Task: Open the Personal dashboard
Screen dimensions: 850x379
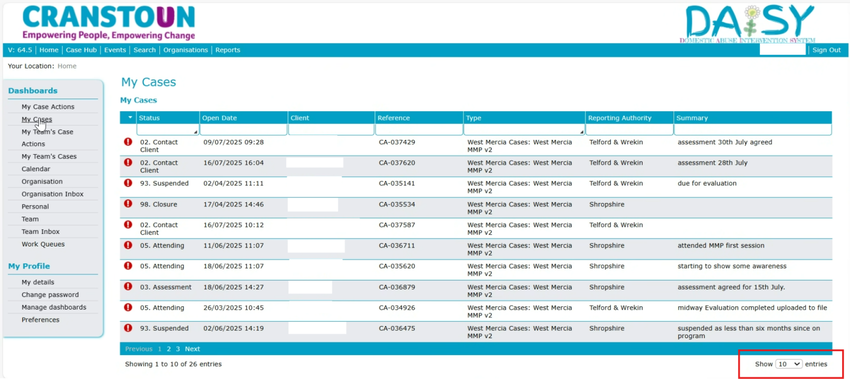Action: pos(35,206)
